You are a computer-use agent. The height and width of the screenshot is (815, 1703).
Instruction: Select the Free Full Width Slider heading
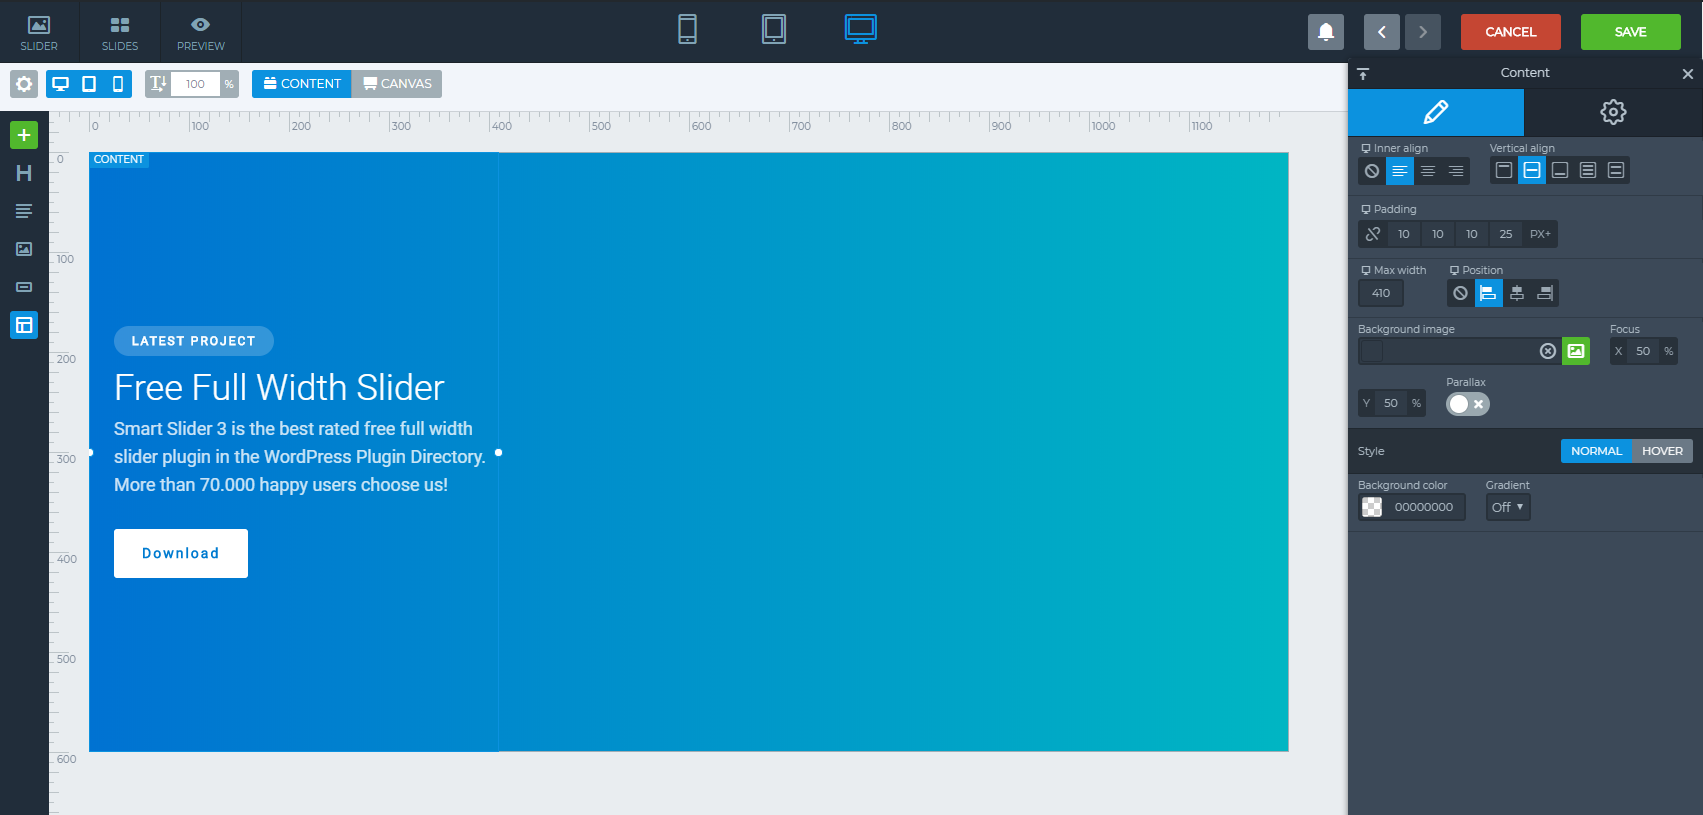point(279,388)
